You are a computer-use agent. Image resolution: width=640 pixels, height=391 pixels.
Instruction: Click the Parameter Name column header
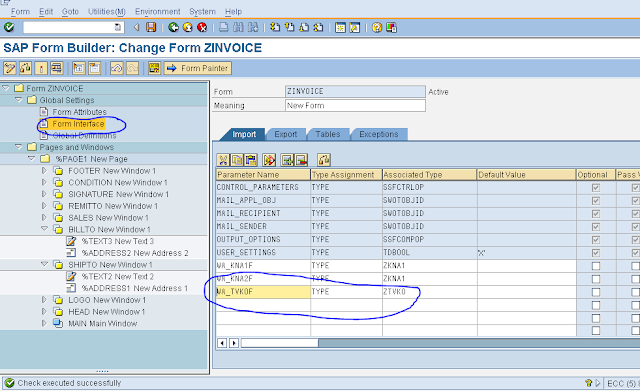[263, 175]
